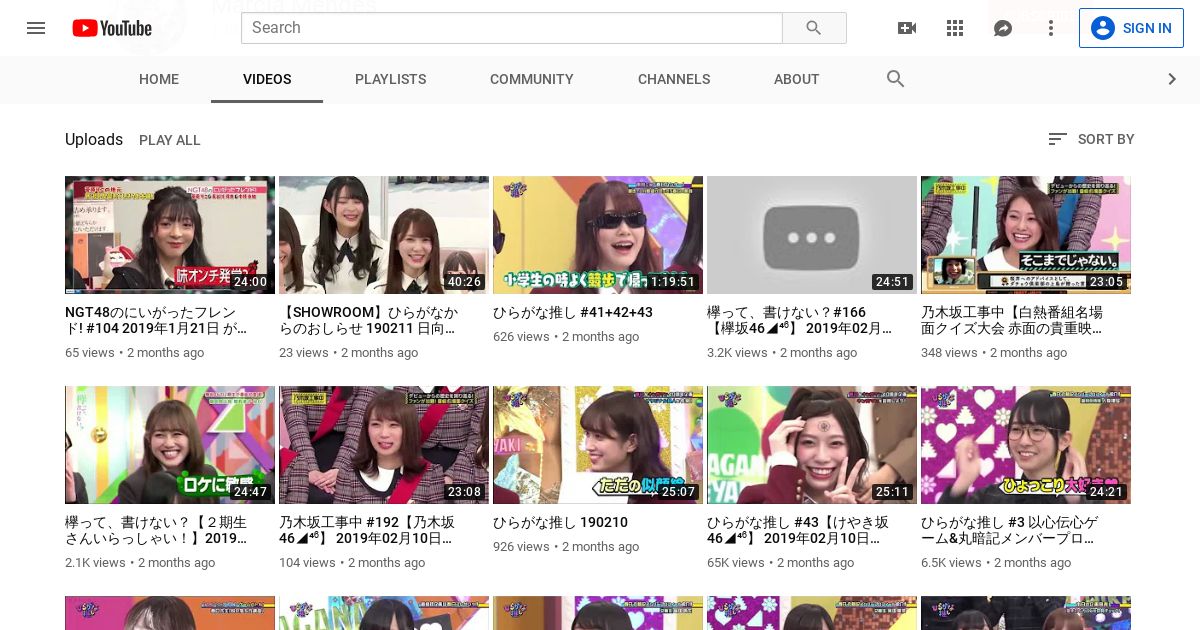Open the create video camera icon
1200x630 pixels.
(907, 28)
